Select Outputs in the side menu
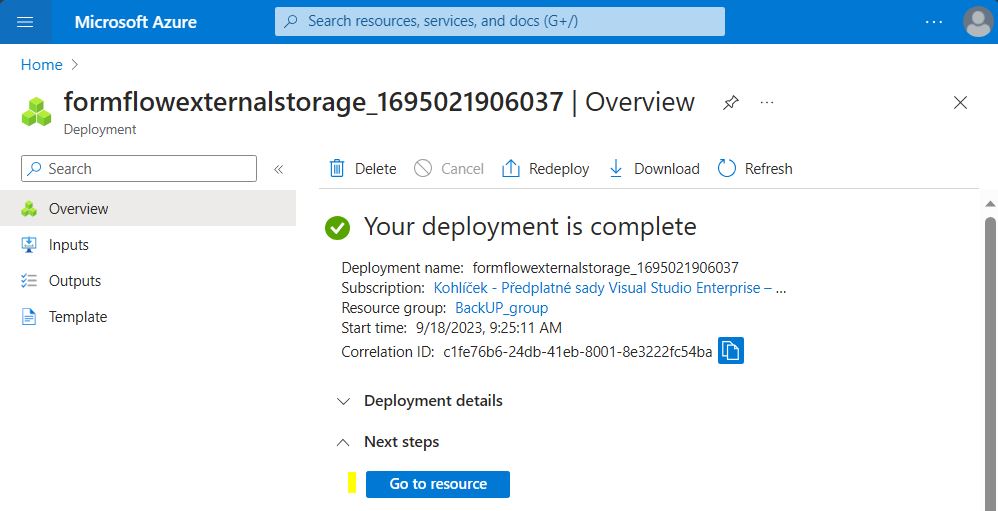The height and width of the screenshot is (511, 998). tap(74, 281)
